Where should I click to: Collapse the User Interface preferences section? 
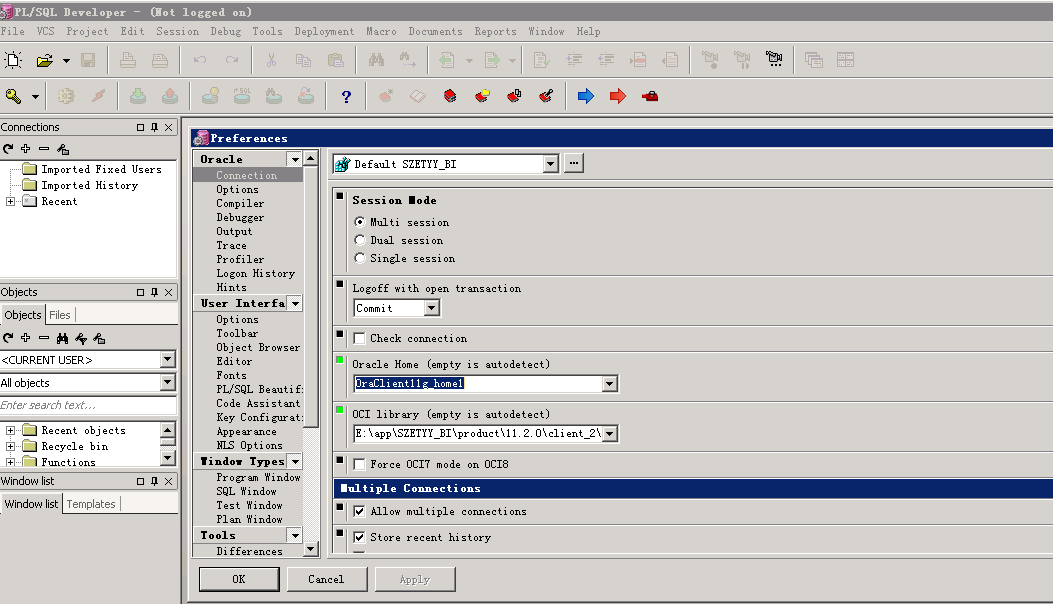pyautogui.click(x=295, y=304)
